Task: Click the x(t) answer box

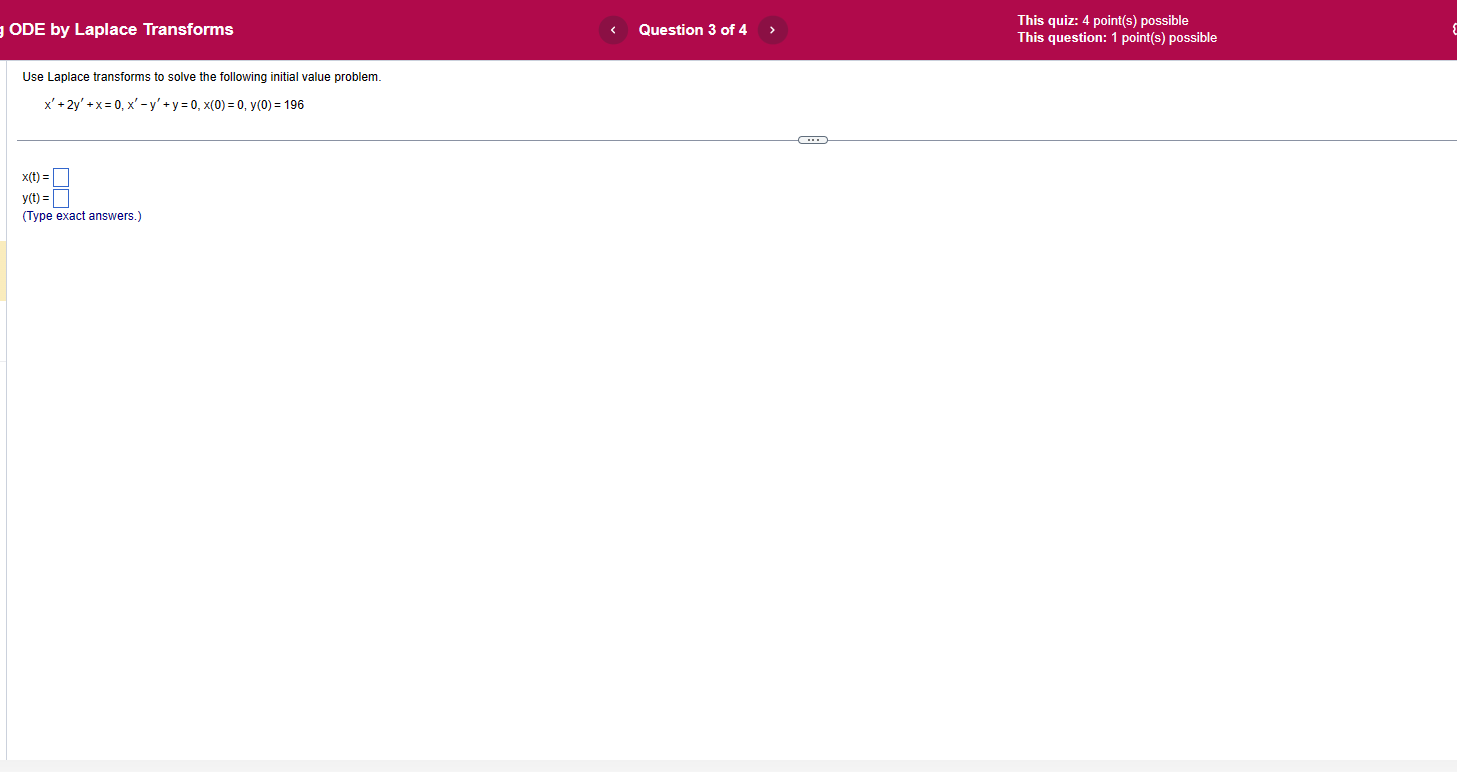Action: pos(61,178)
